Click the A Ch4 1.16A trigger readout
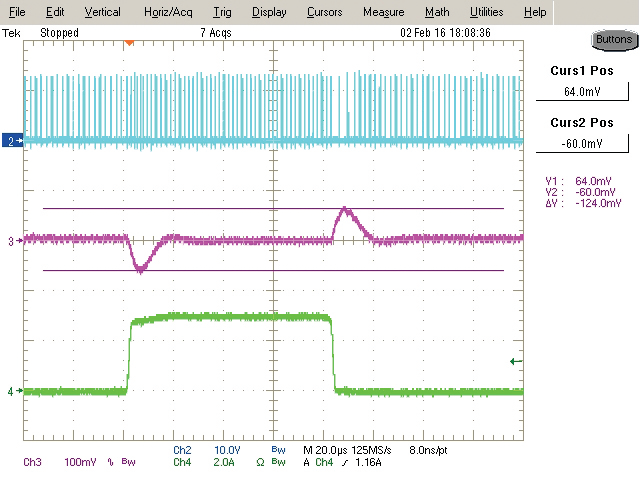 [x=343, y=462]
